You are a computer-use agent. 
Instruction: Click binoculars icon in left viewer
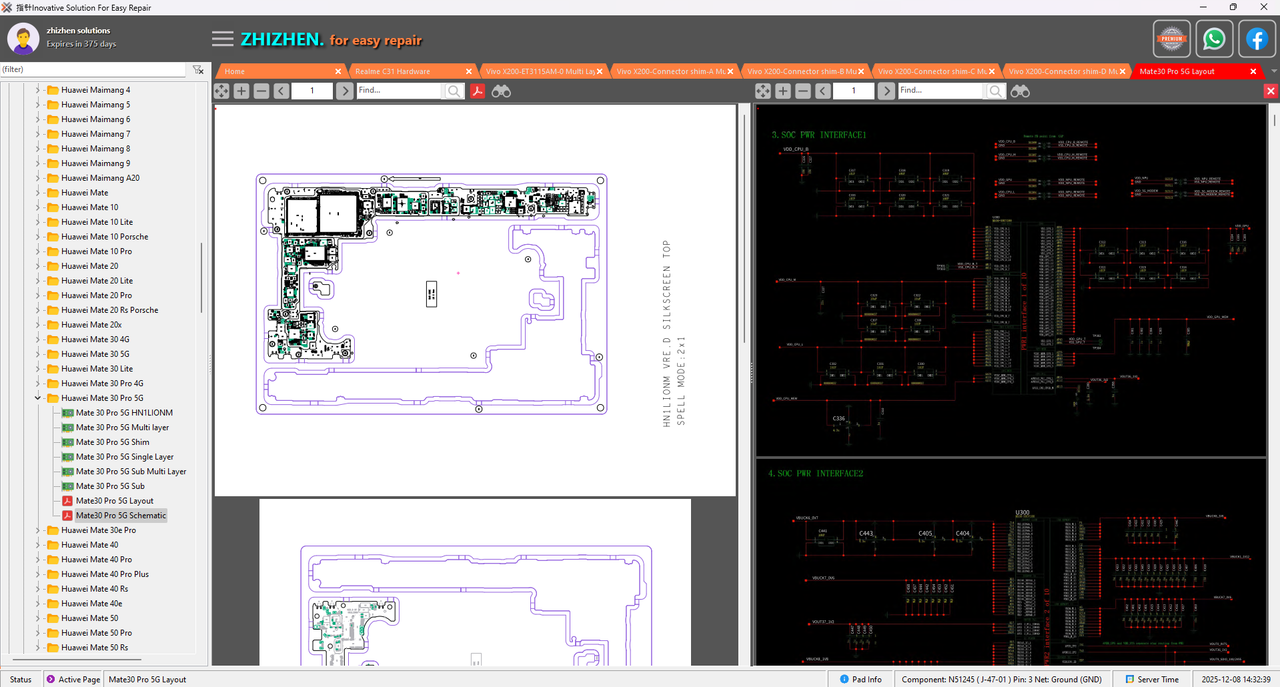(x=502, y=91)
